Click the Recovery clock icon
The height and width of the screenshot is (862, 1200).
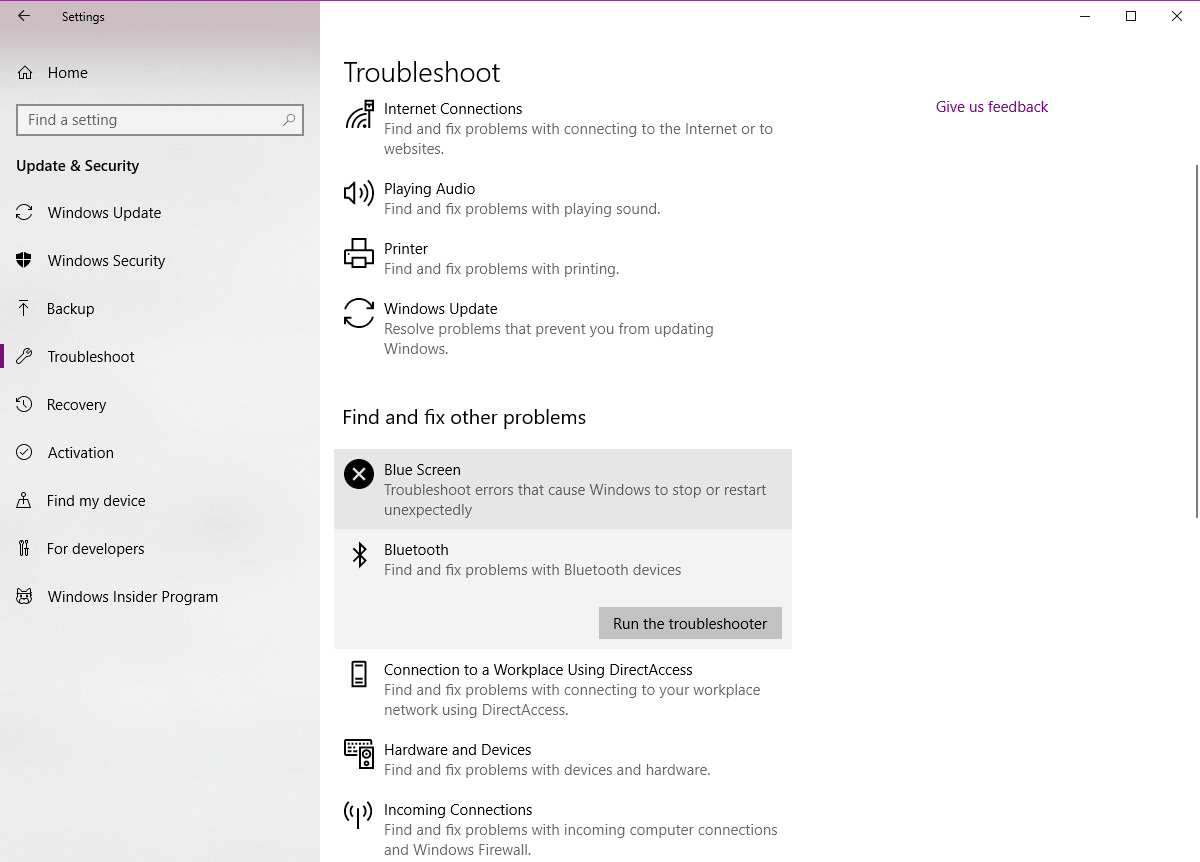pos(25,404)
